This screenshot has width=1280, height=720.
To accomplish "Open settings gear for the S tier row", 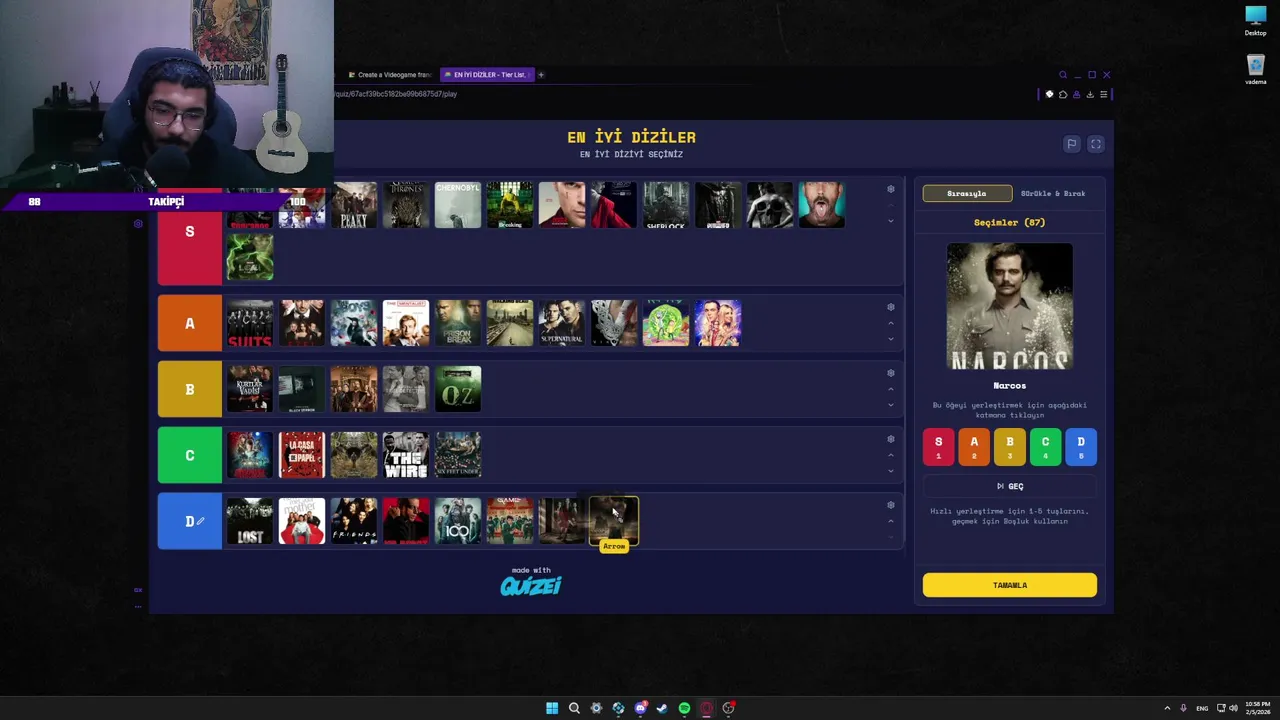I will 891,189.
